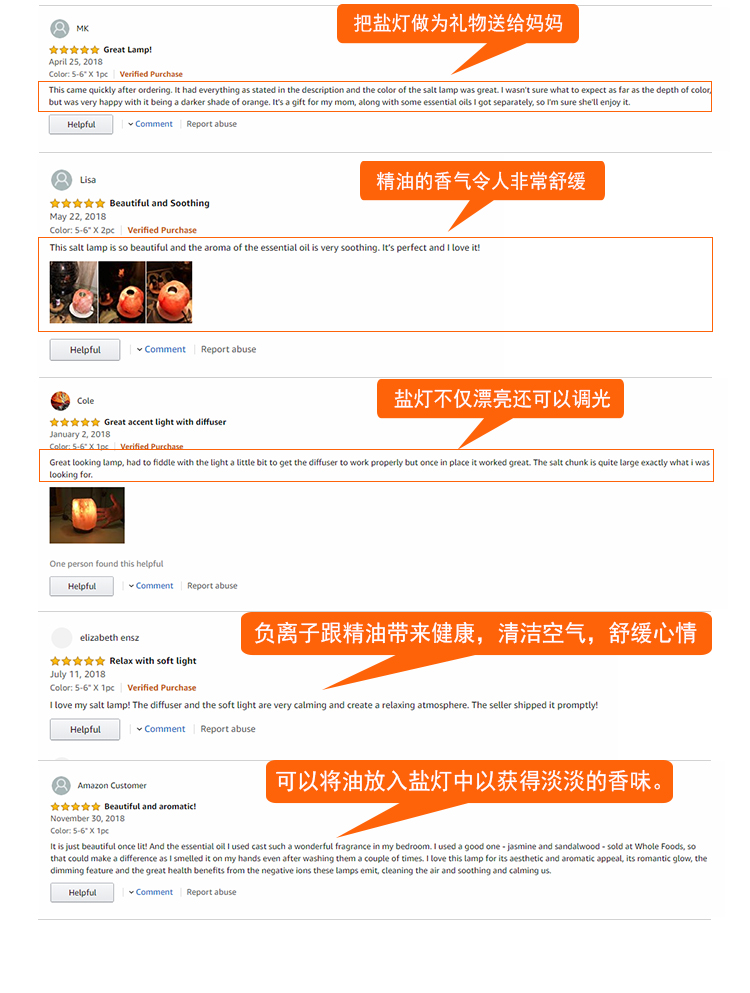Screen dimensions: 750x993
Task: Mark Amazon Customer's review as Helpful
Action: pyautogui.click(x=82, y=892)
